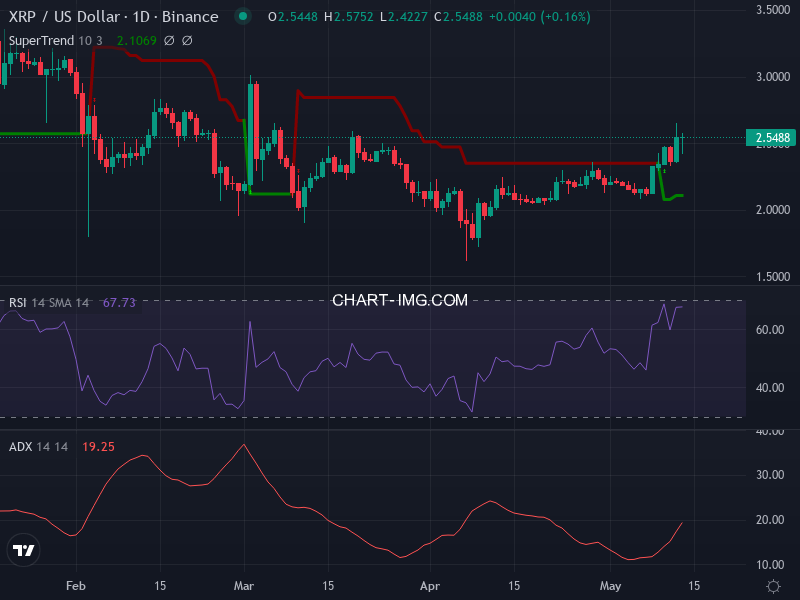Click second SuperTrend null value symbol
The height and width of the screenshot is (600, 800).
tap(187, 40)
